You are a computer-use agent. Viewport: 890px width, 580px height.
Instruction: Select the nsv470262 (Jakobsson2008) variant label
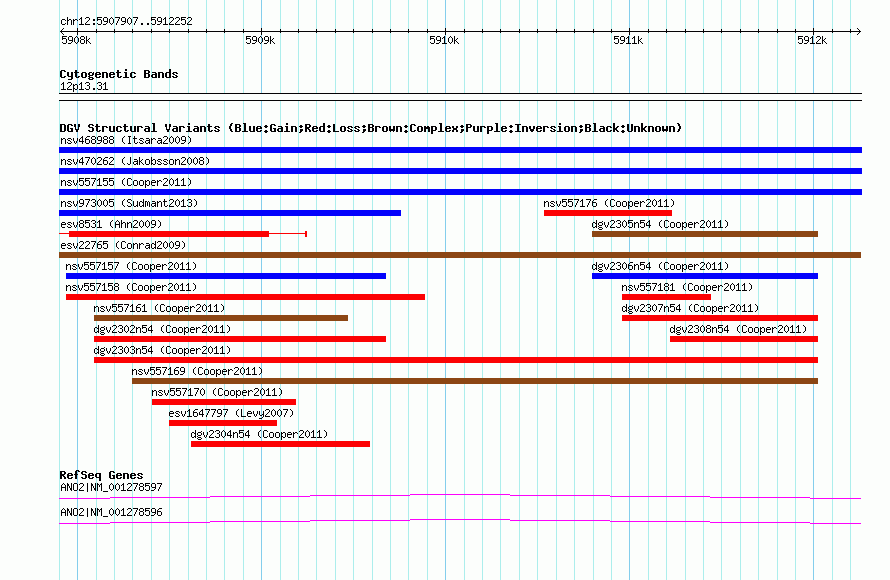coord(135,161)
